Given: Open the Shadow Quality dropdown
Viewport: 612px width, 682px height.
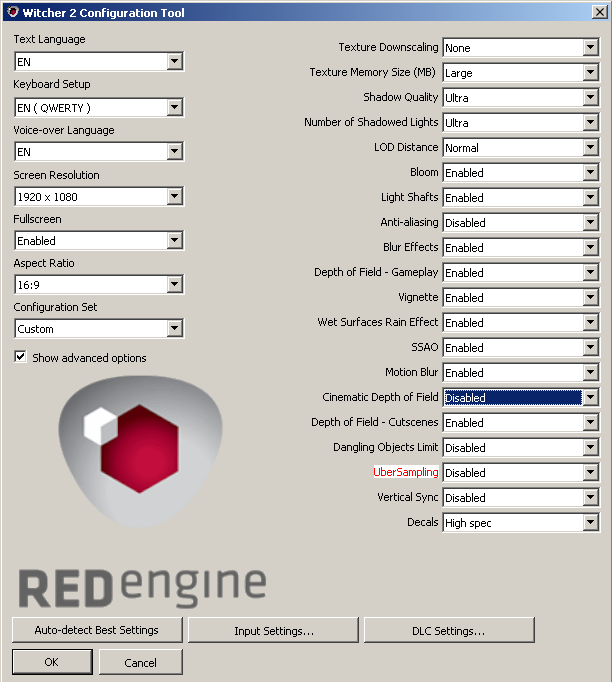Looking at the screenshot, I should (521, 97).
